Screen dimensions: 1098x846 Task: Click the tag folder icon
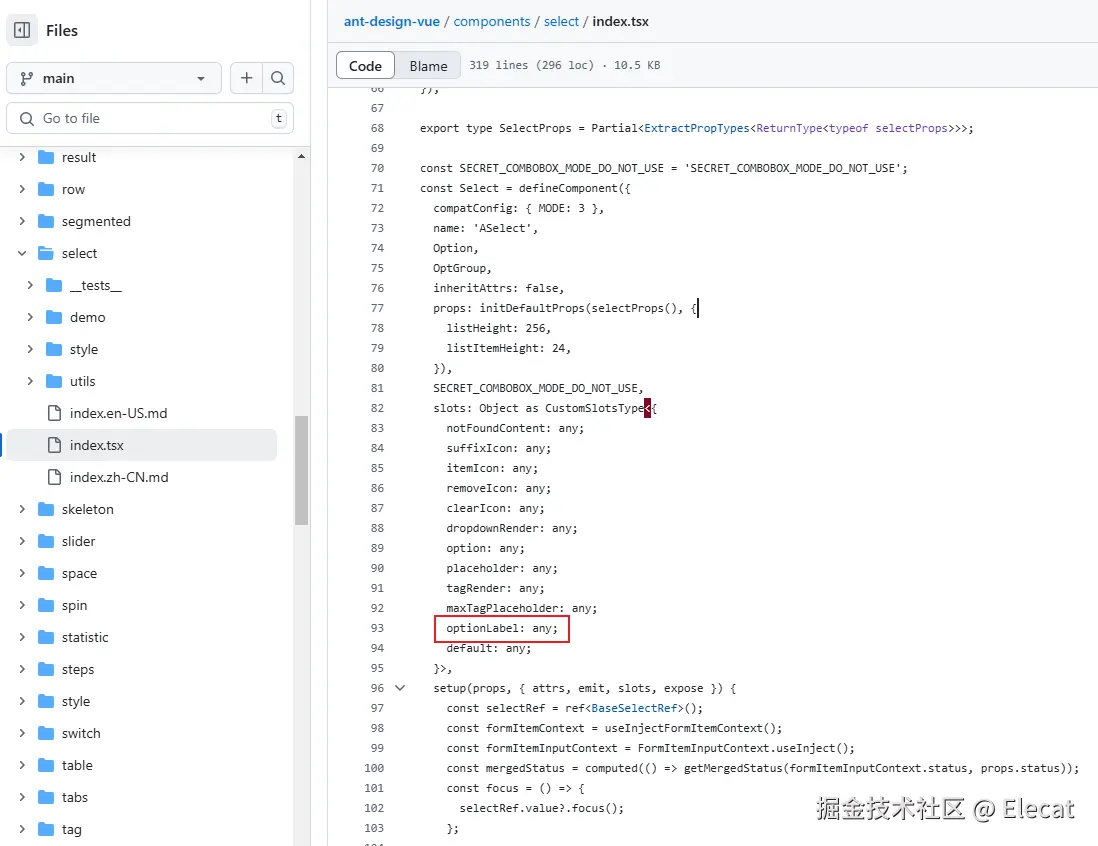pyautogui.click(x=46, y=829)
